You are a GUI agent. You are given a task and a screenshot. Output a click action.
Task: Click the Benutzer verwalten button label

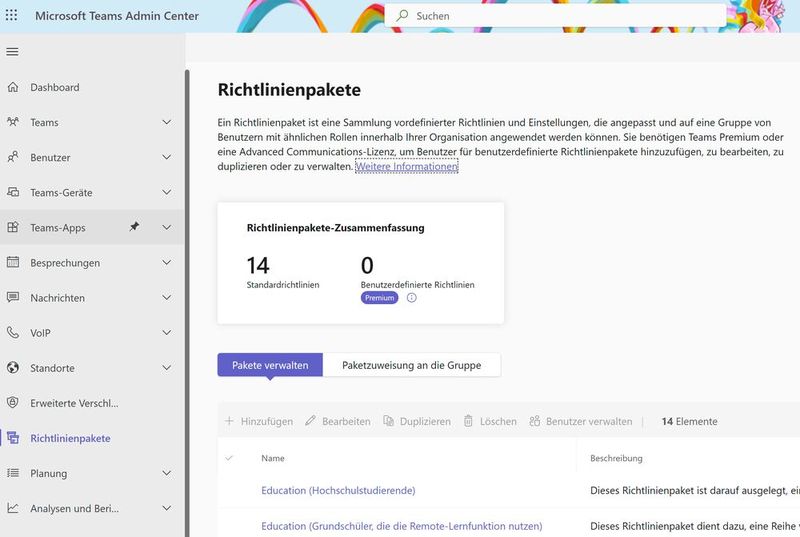[589, 421]
